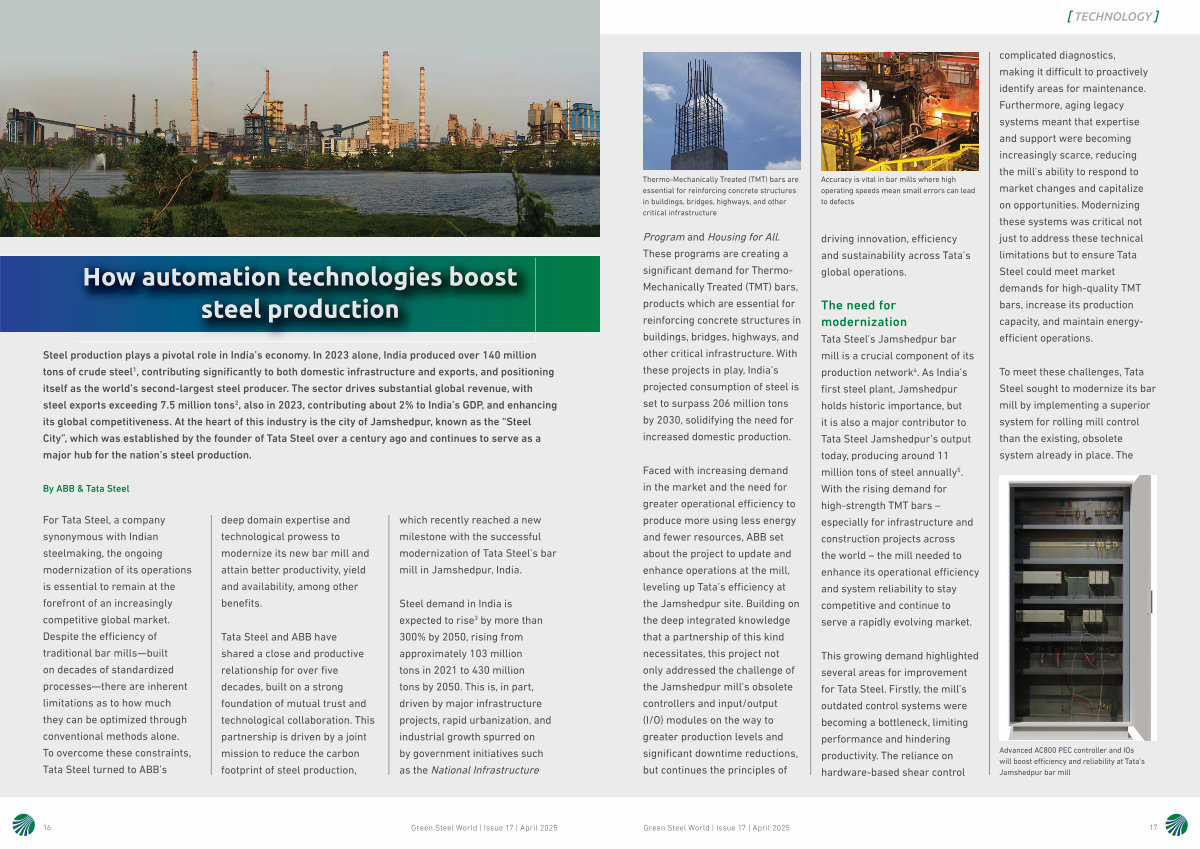The height and width of the screenshot is (849, 1200).
Task: Click the page number "16" in the footer
Action: [47, 828]
